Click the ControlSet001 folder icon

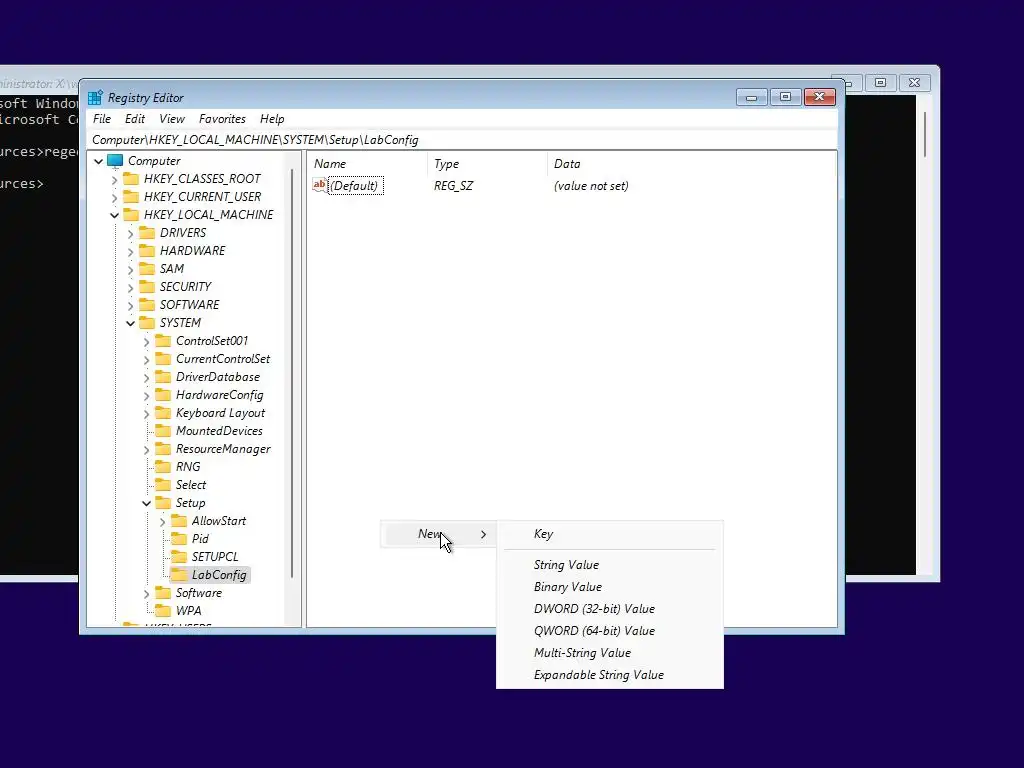163,341
